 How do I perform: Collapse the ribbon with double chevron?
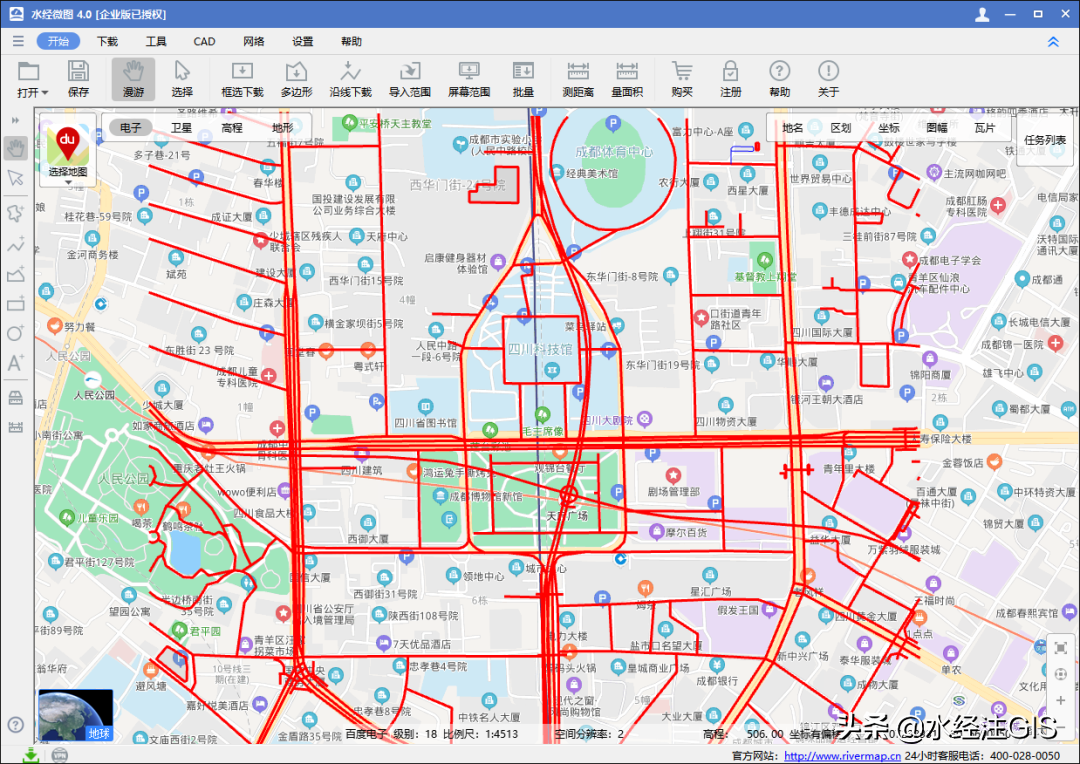point(1053,42)
